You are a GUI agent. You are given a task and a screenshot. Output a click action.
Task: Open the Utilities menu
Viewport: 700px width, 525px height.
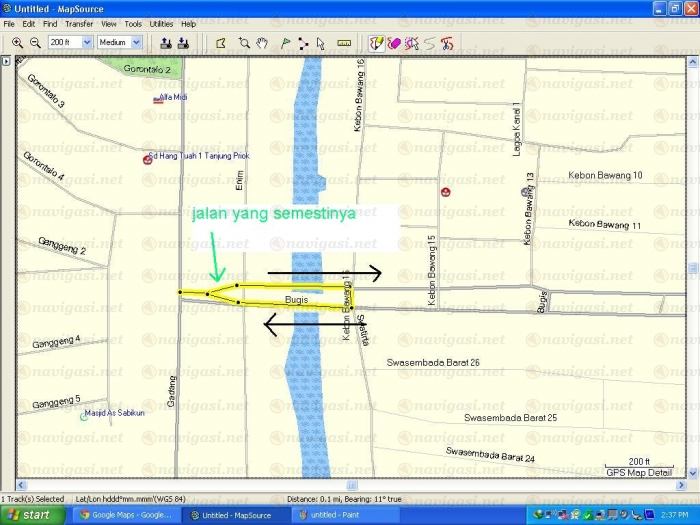tap(161, 23)
